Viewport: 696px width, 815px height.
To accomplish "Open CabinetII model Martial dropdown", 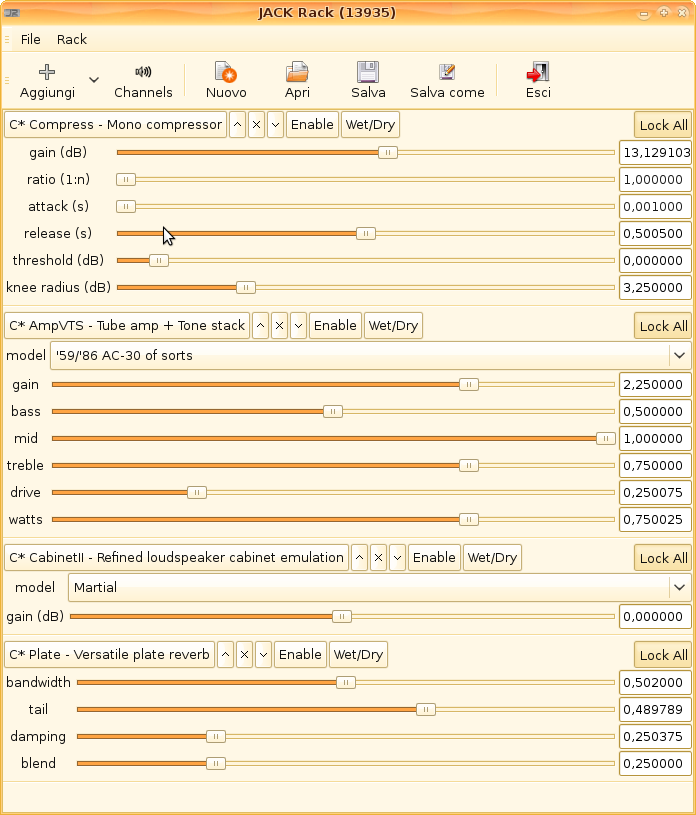I will point(380,587).
